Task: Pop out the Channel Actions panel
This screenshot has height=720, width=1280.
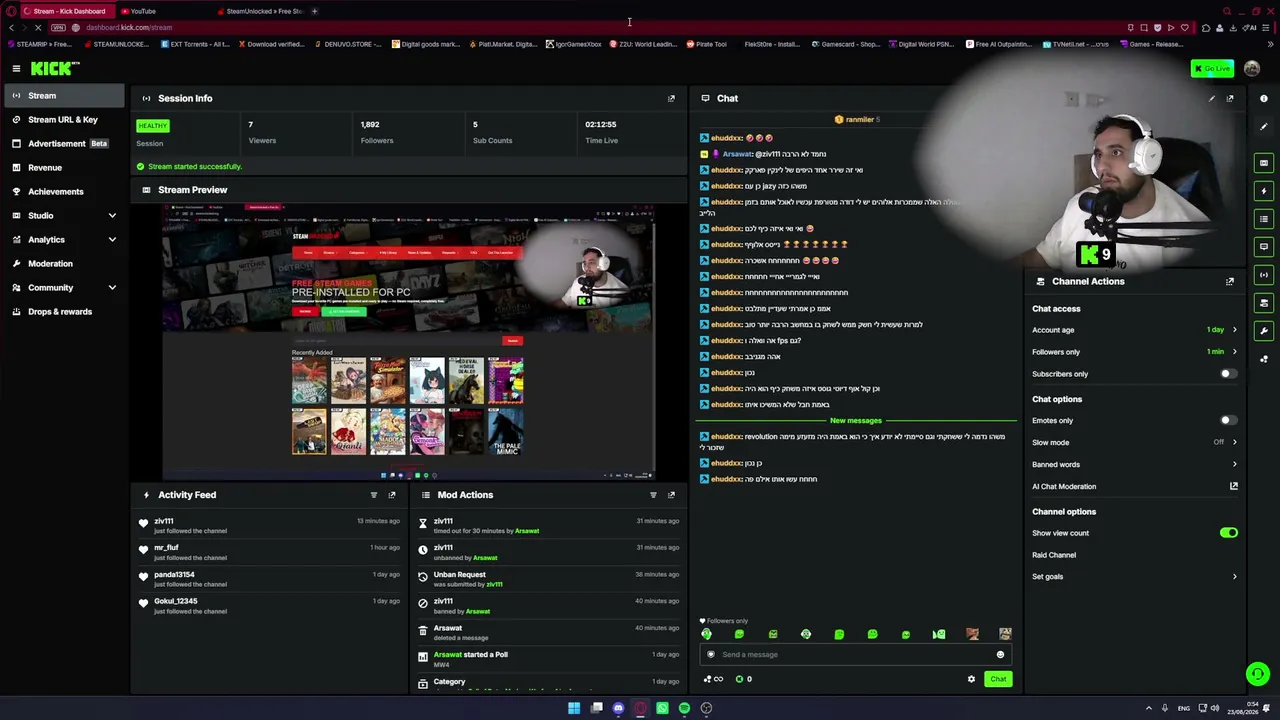Action: [1230, 281]
